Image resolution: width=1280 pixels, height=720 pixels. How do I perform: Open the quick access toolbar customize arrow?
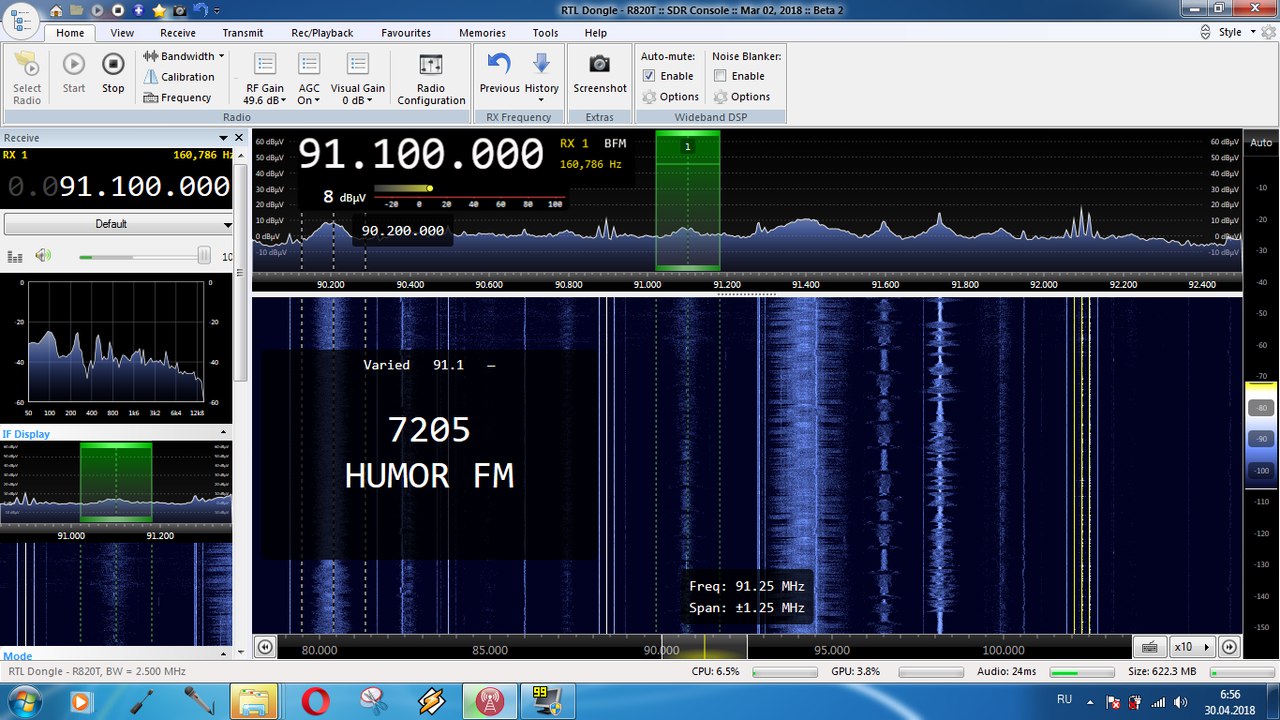(x=217, y=11)
